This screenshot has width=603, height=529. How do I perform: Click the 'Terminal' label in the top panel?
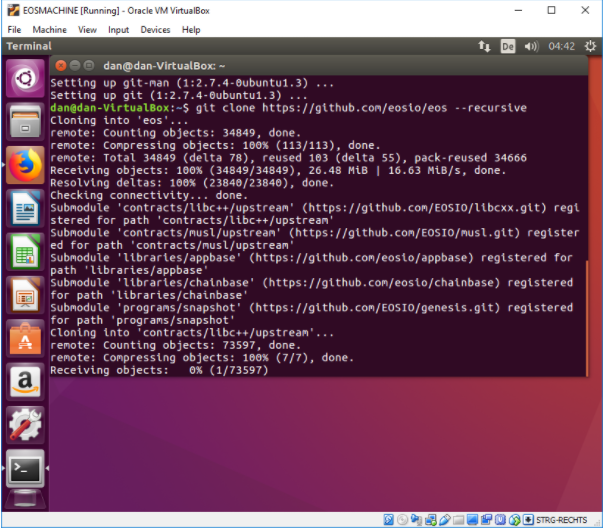(x=29, y=46)
